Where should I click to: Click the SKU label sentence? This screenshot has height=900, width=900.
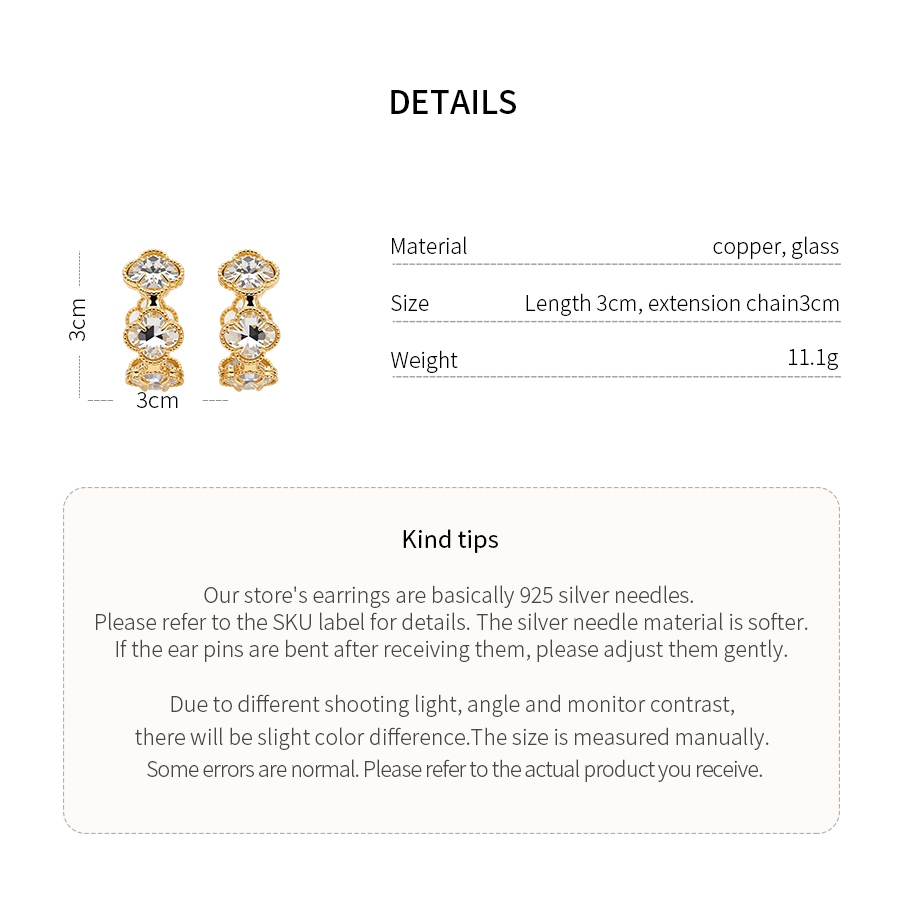(x=451, y=622)
